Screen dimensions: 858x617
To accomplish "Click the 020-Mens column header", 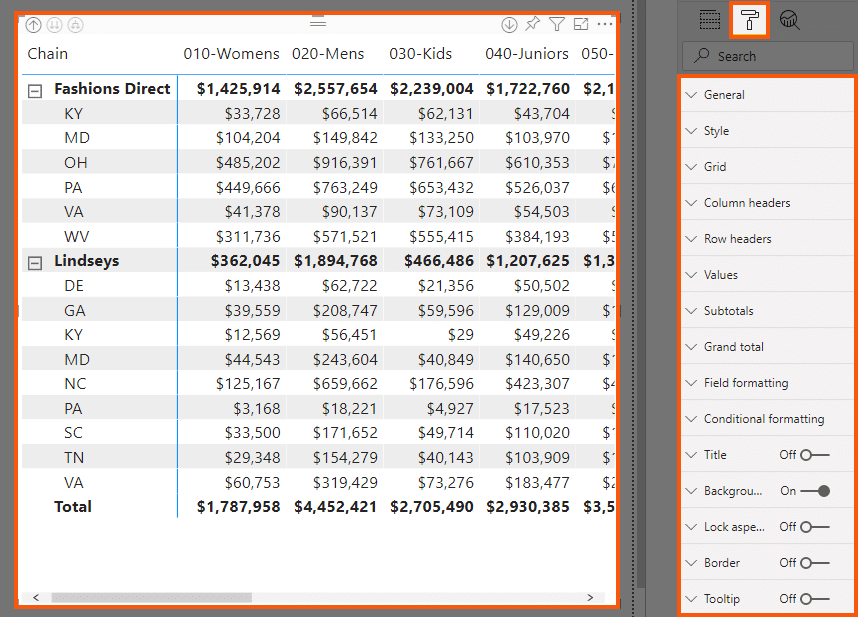I will click(x=328, y=54).
